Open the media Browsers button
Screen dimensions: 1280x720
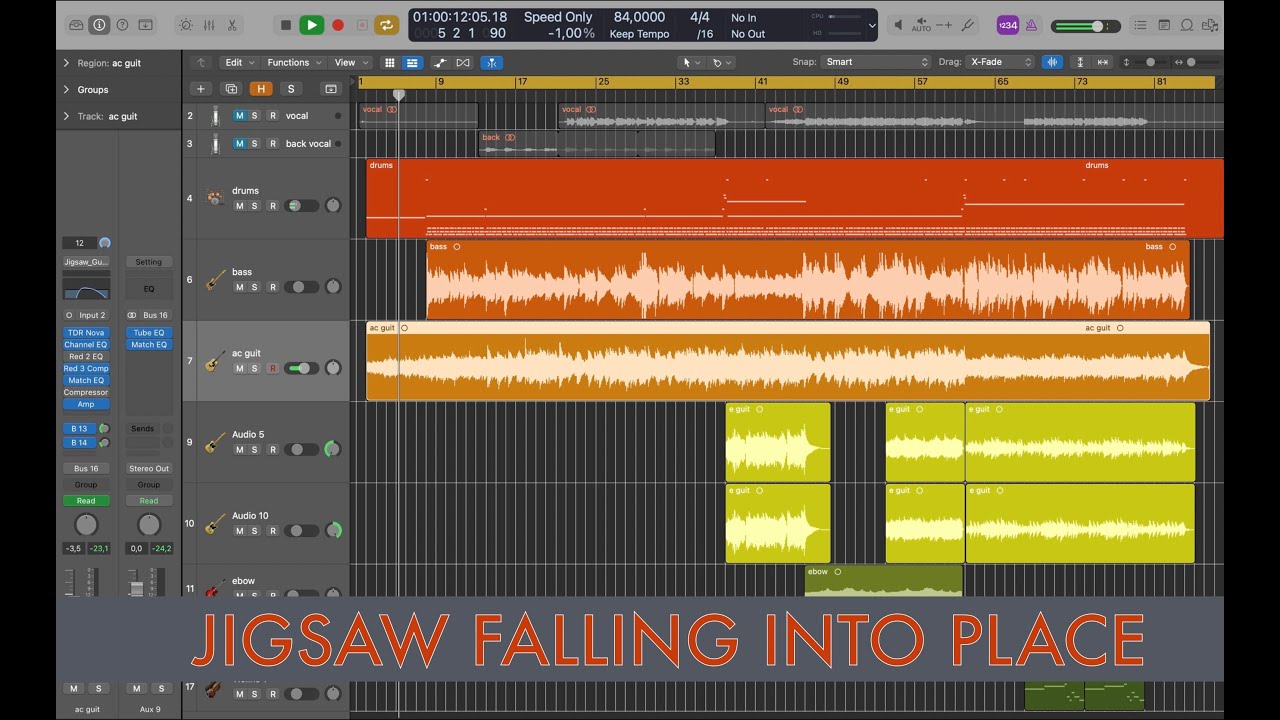(x=1210, y=25)
